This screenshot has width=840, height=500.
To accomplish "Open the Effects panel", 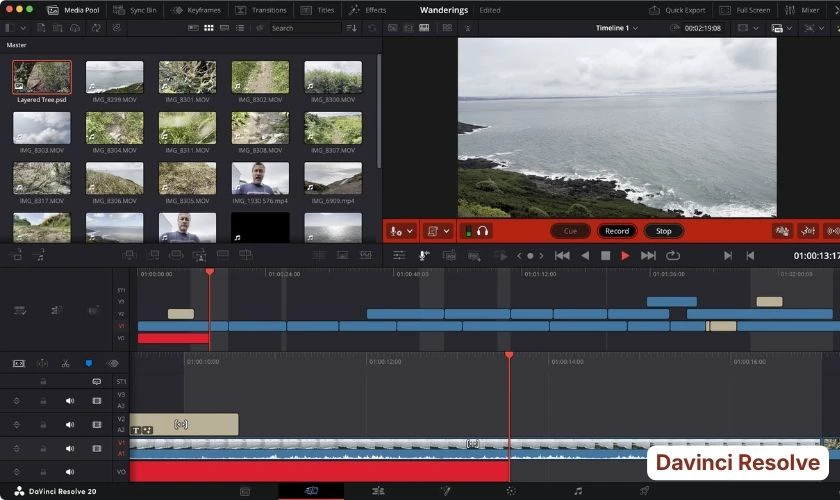I will point(368,10).
